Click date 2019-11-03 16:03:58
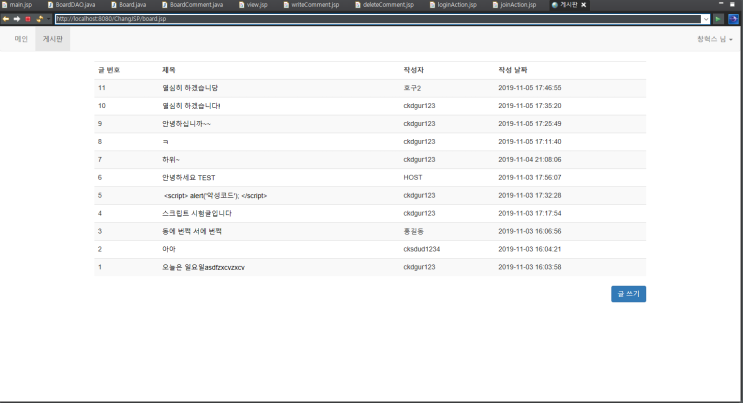743x403 pixels. (530, 267)
